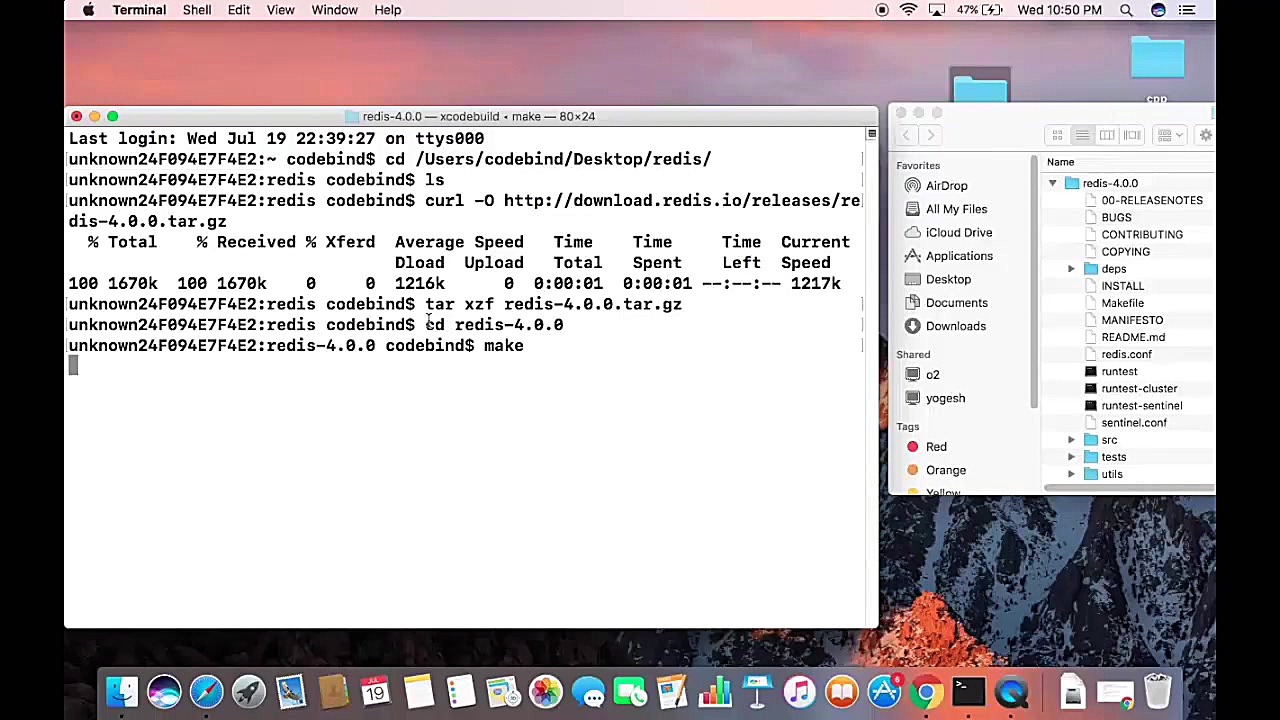Expand the src folder in the file list

1071,439
